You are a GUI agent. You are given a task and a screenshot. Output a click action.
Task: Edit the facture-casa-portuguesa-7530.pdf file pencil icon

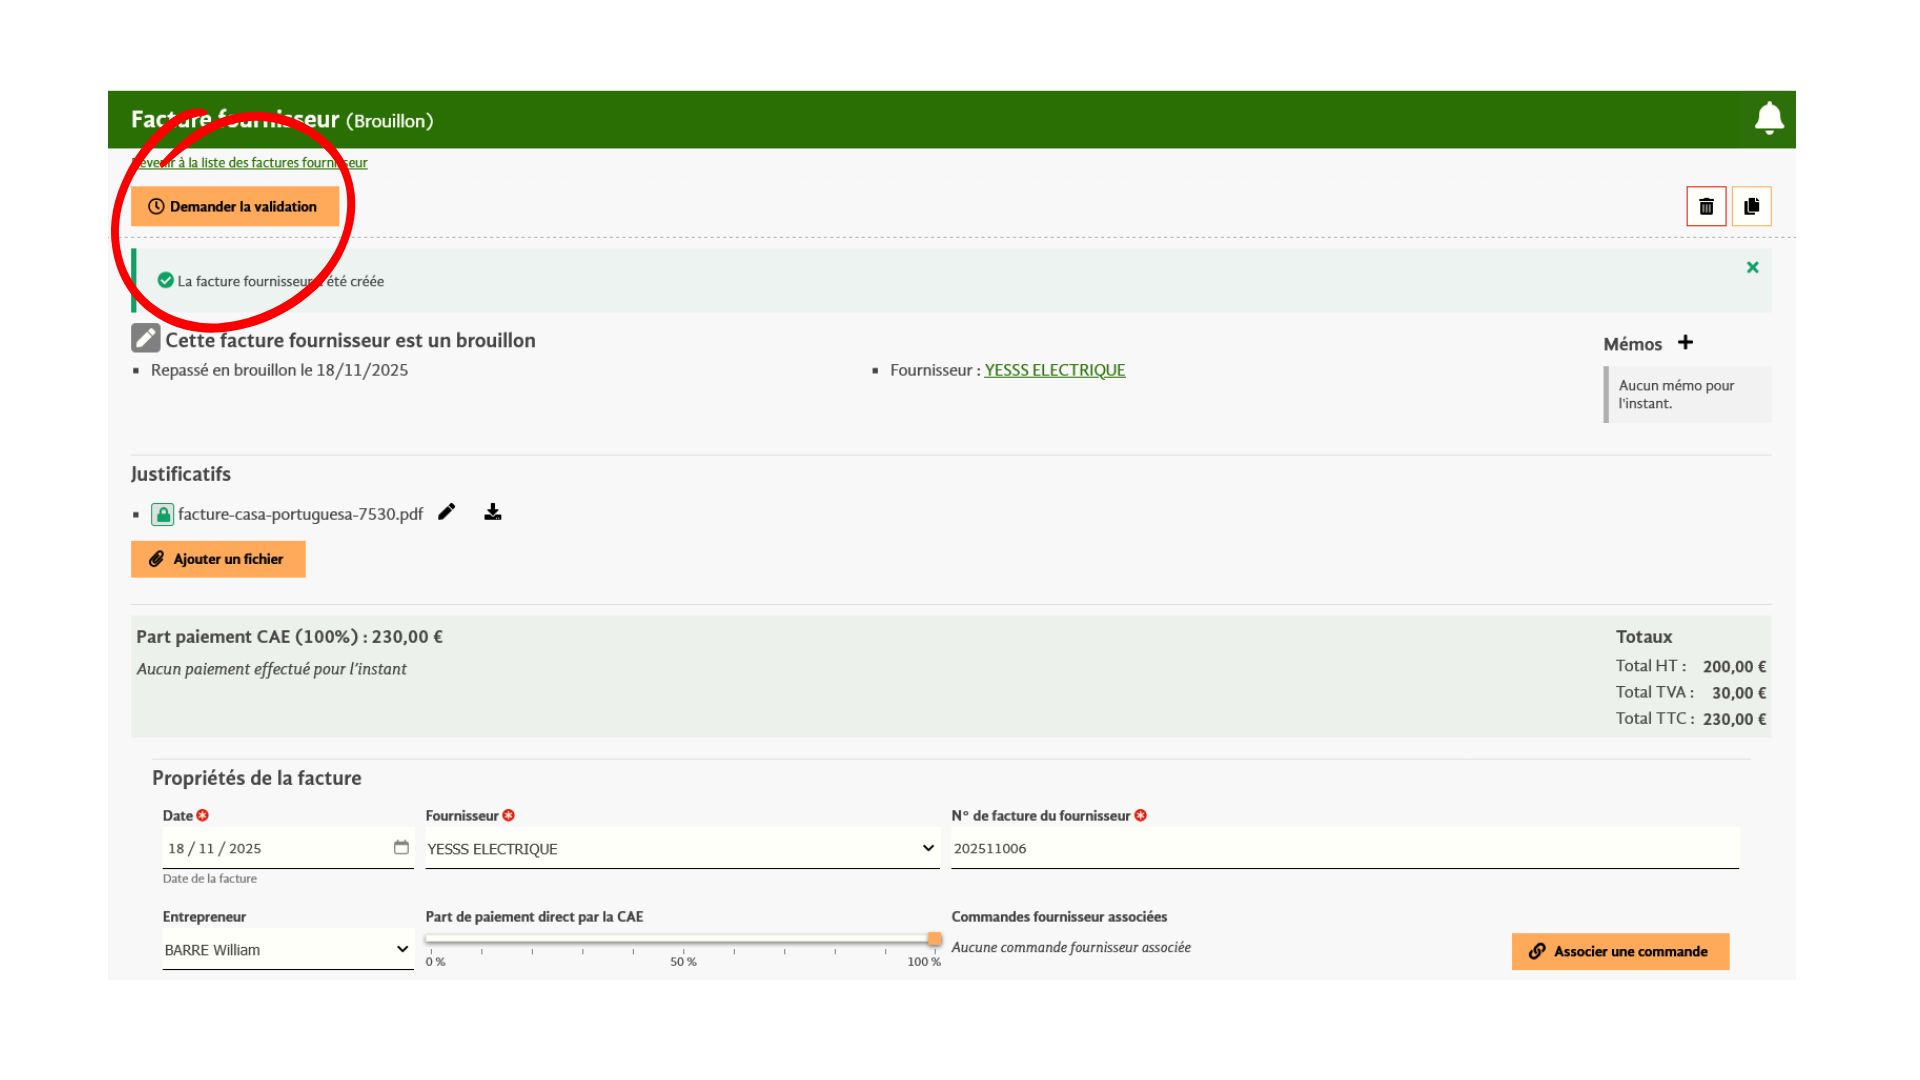[447, 512]
